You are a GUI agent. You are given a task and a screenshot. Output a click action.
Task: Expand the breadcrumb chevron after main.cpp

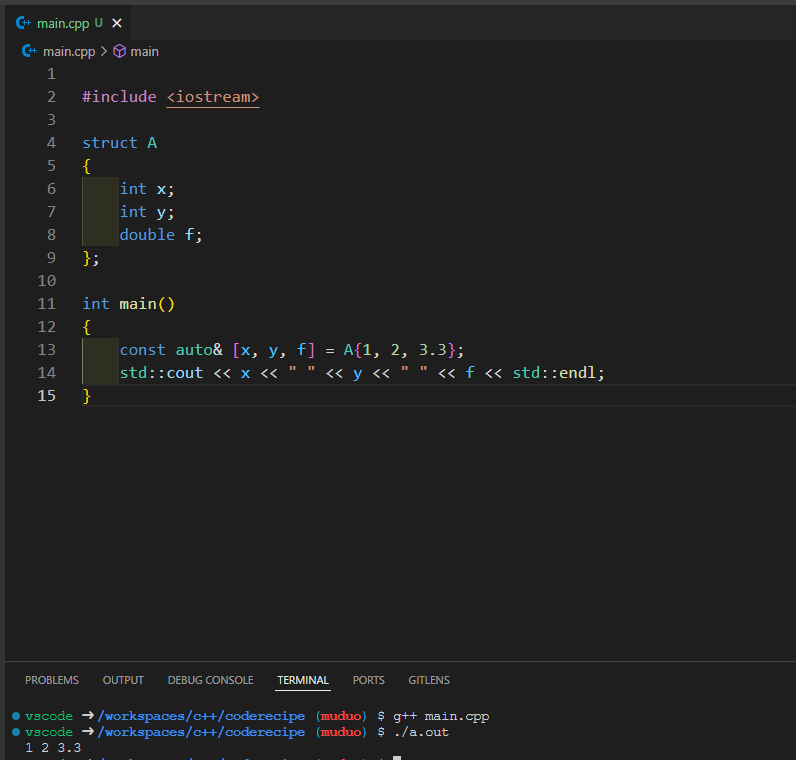click(104, 51)
